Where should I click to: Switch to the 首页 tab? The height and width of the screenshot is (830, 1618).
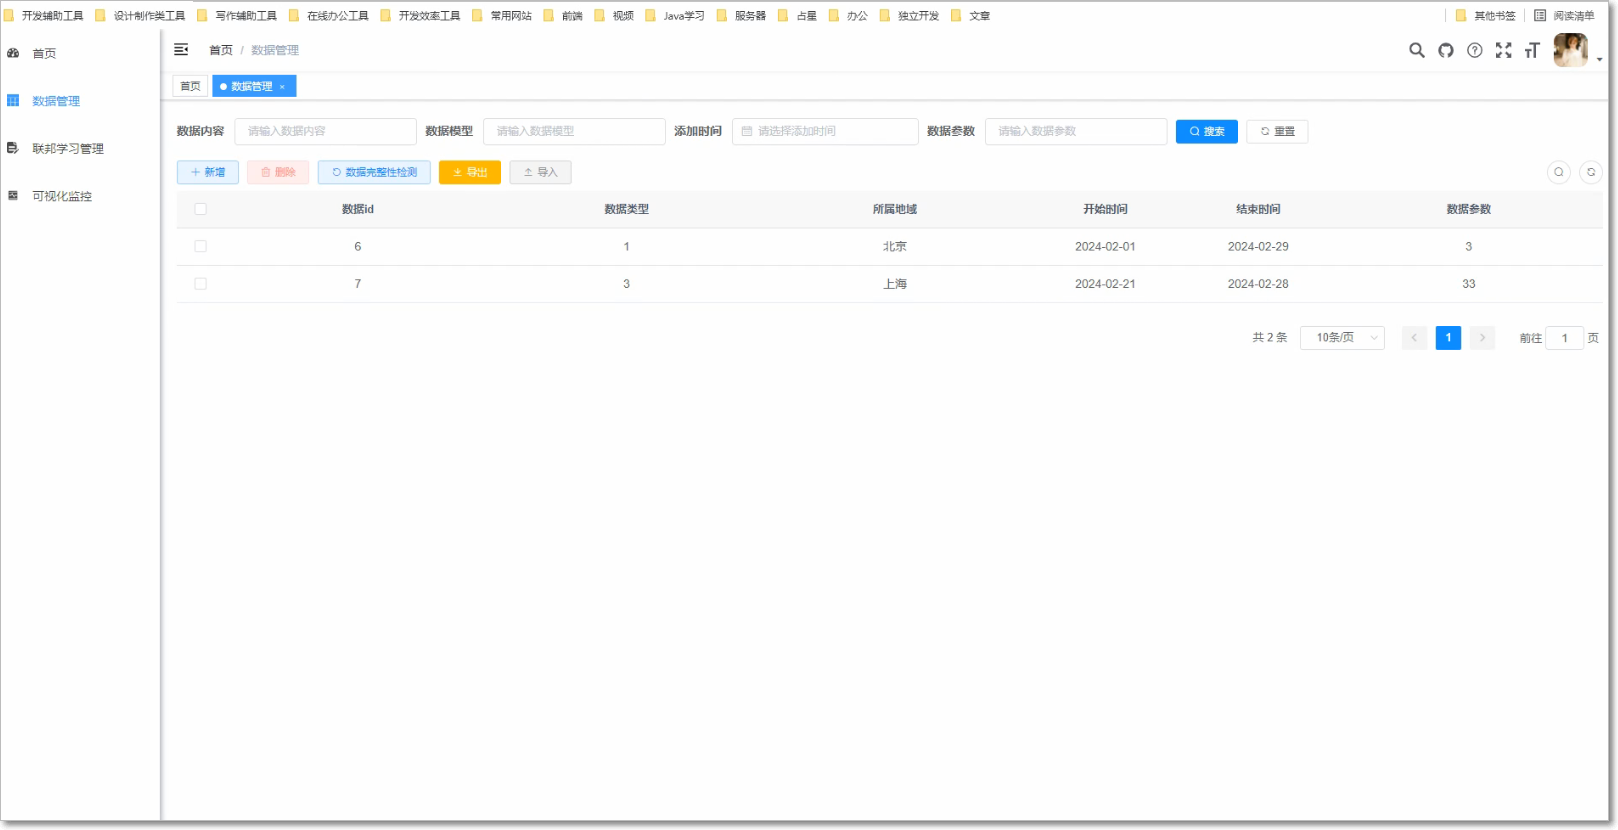tap(190, 86)
